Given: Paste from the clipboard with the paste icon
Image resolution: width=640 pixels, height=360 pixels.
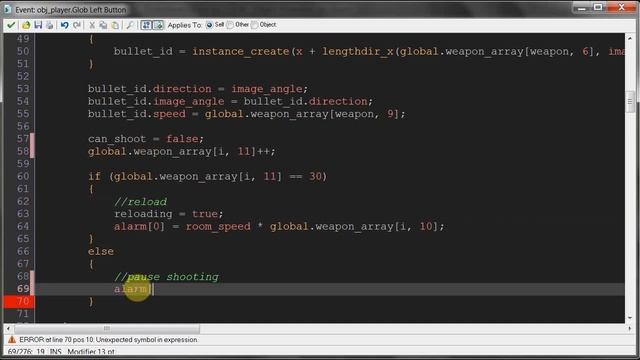Looking at the screenshot, I should (115, 25).
